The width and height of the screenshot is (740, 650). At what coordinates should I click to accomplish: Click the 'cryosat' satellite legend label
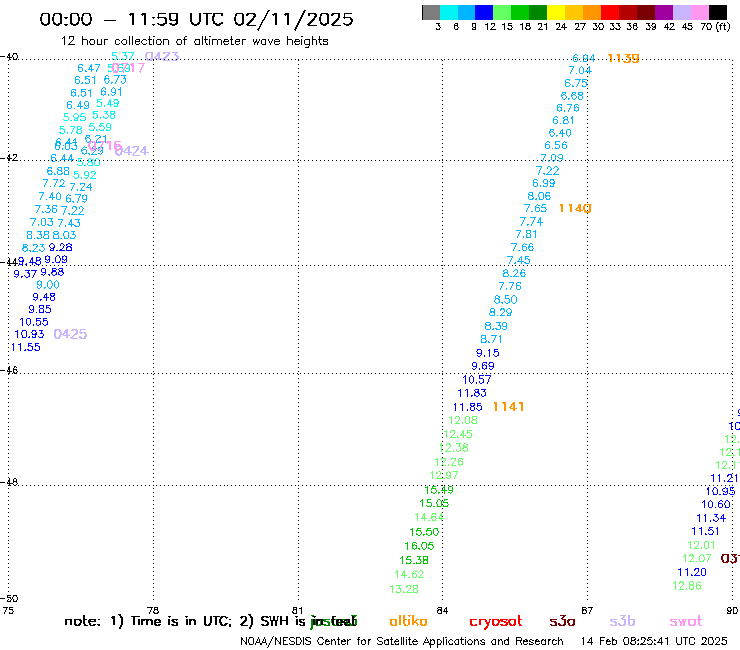(496, 622)
